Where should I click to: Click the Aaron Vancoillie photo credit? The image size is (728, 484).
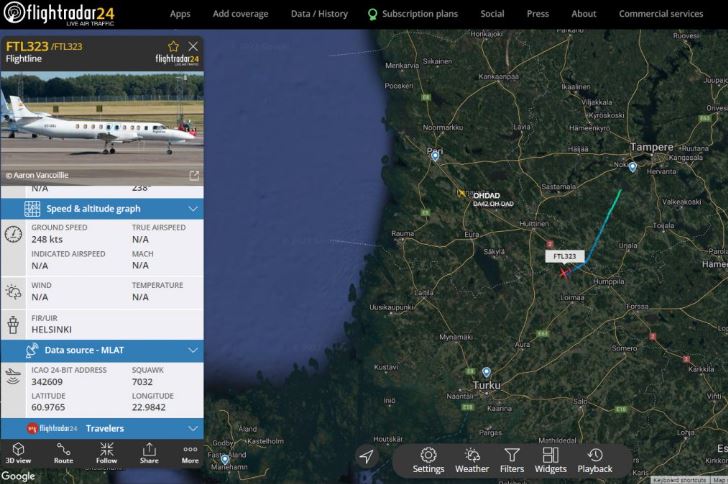37,175
